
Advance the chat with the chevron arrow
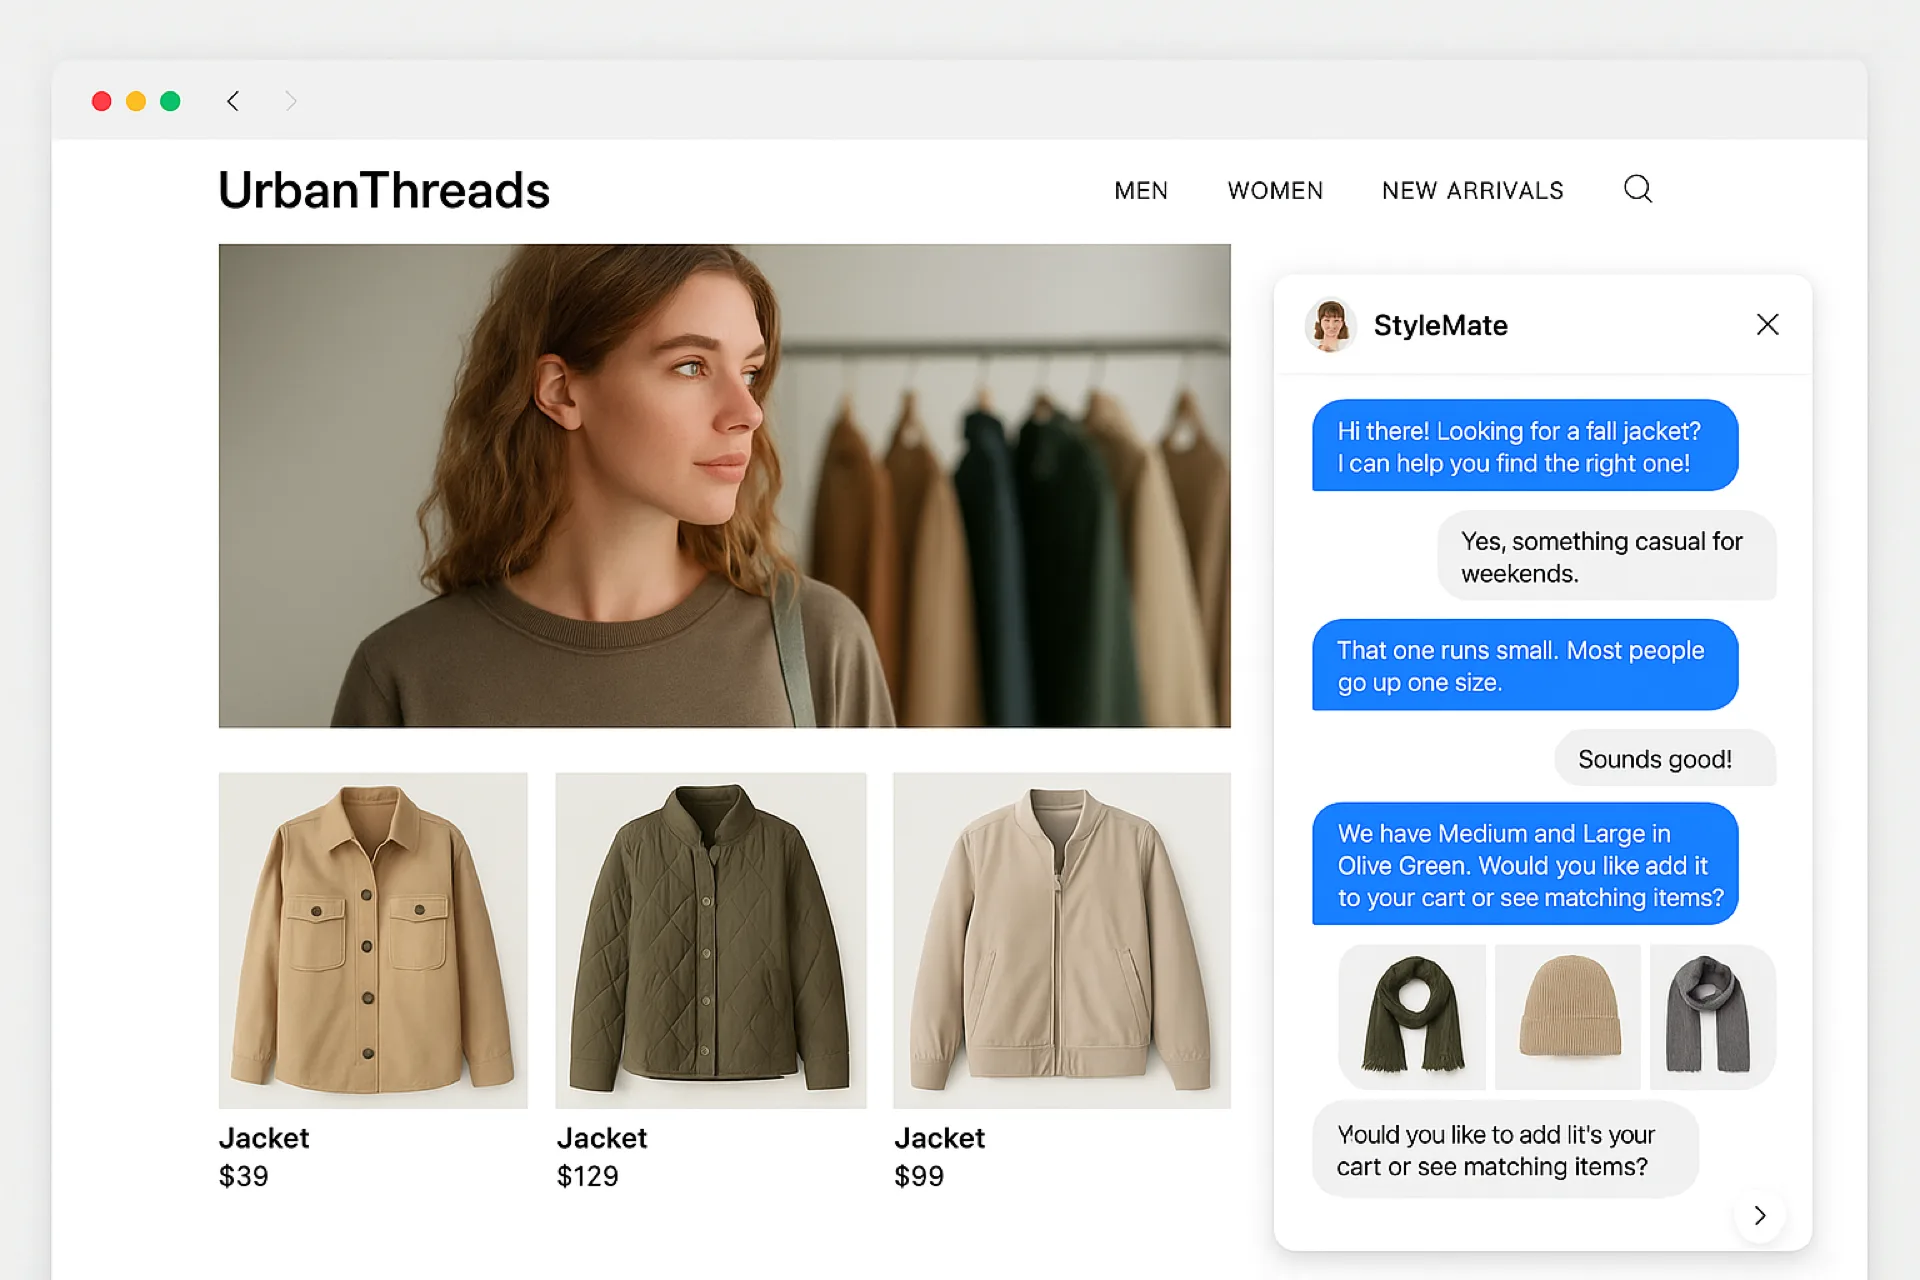point(1760,1215)
